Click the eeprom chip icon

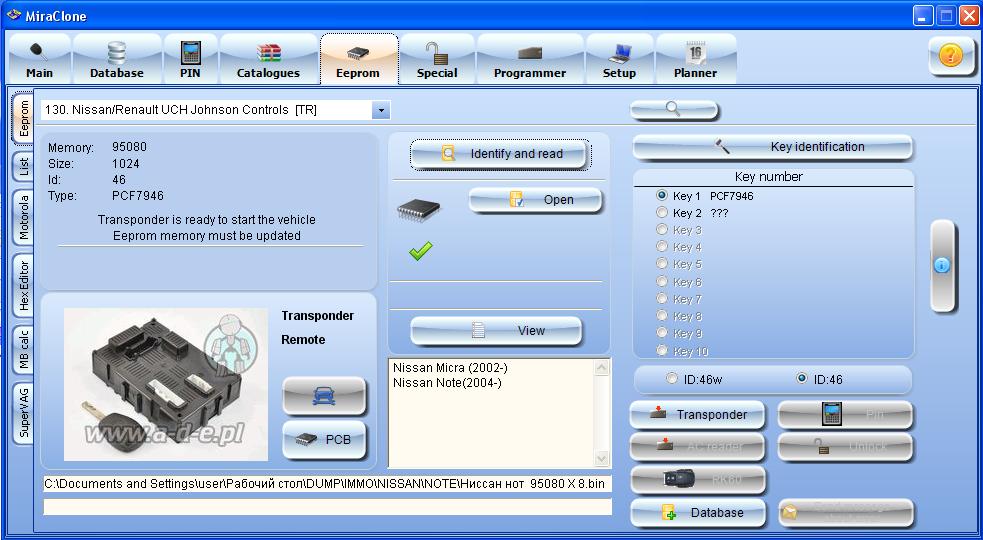tap(419, 209)
